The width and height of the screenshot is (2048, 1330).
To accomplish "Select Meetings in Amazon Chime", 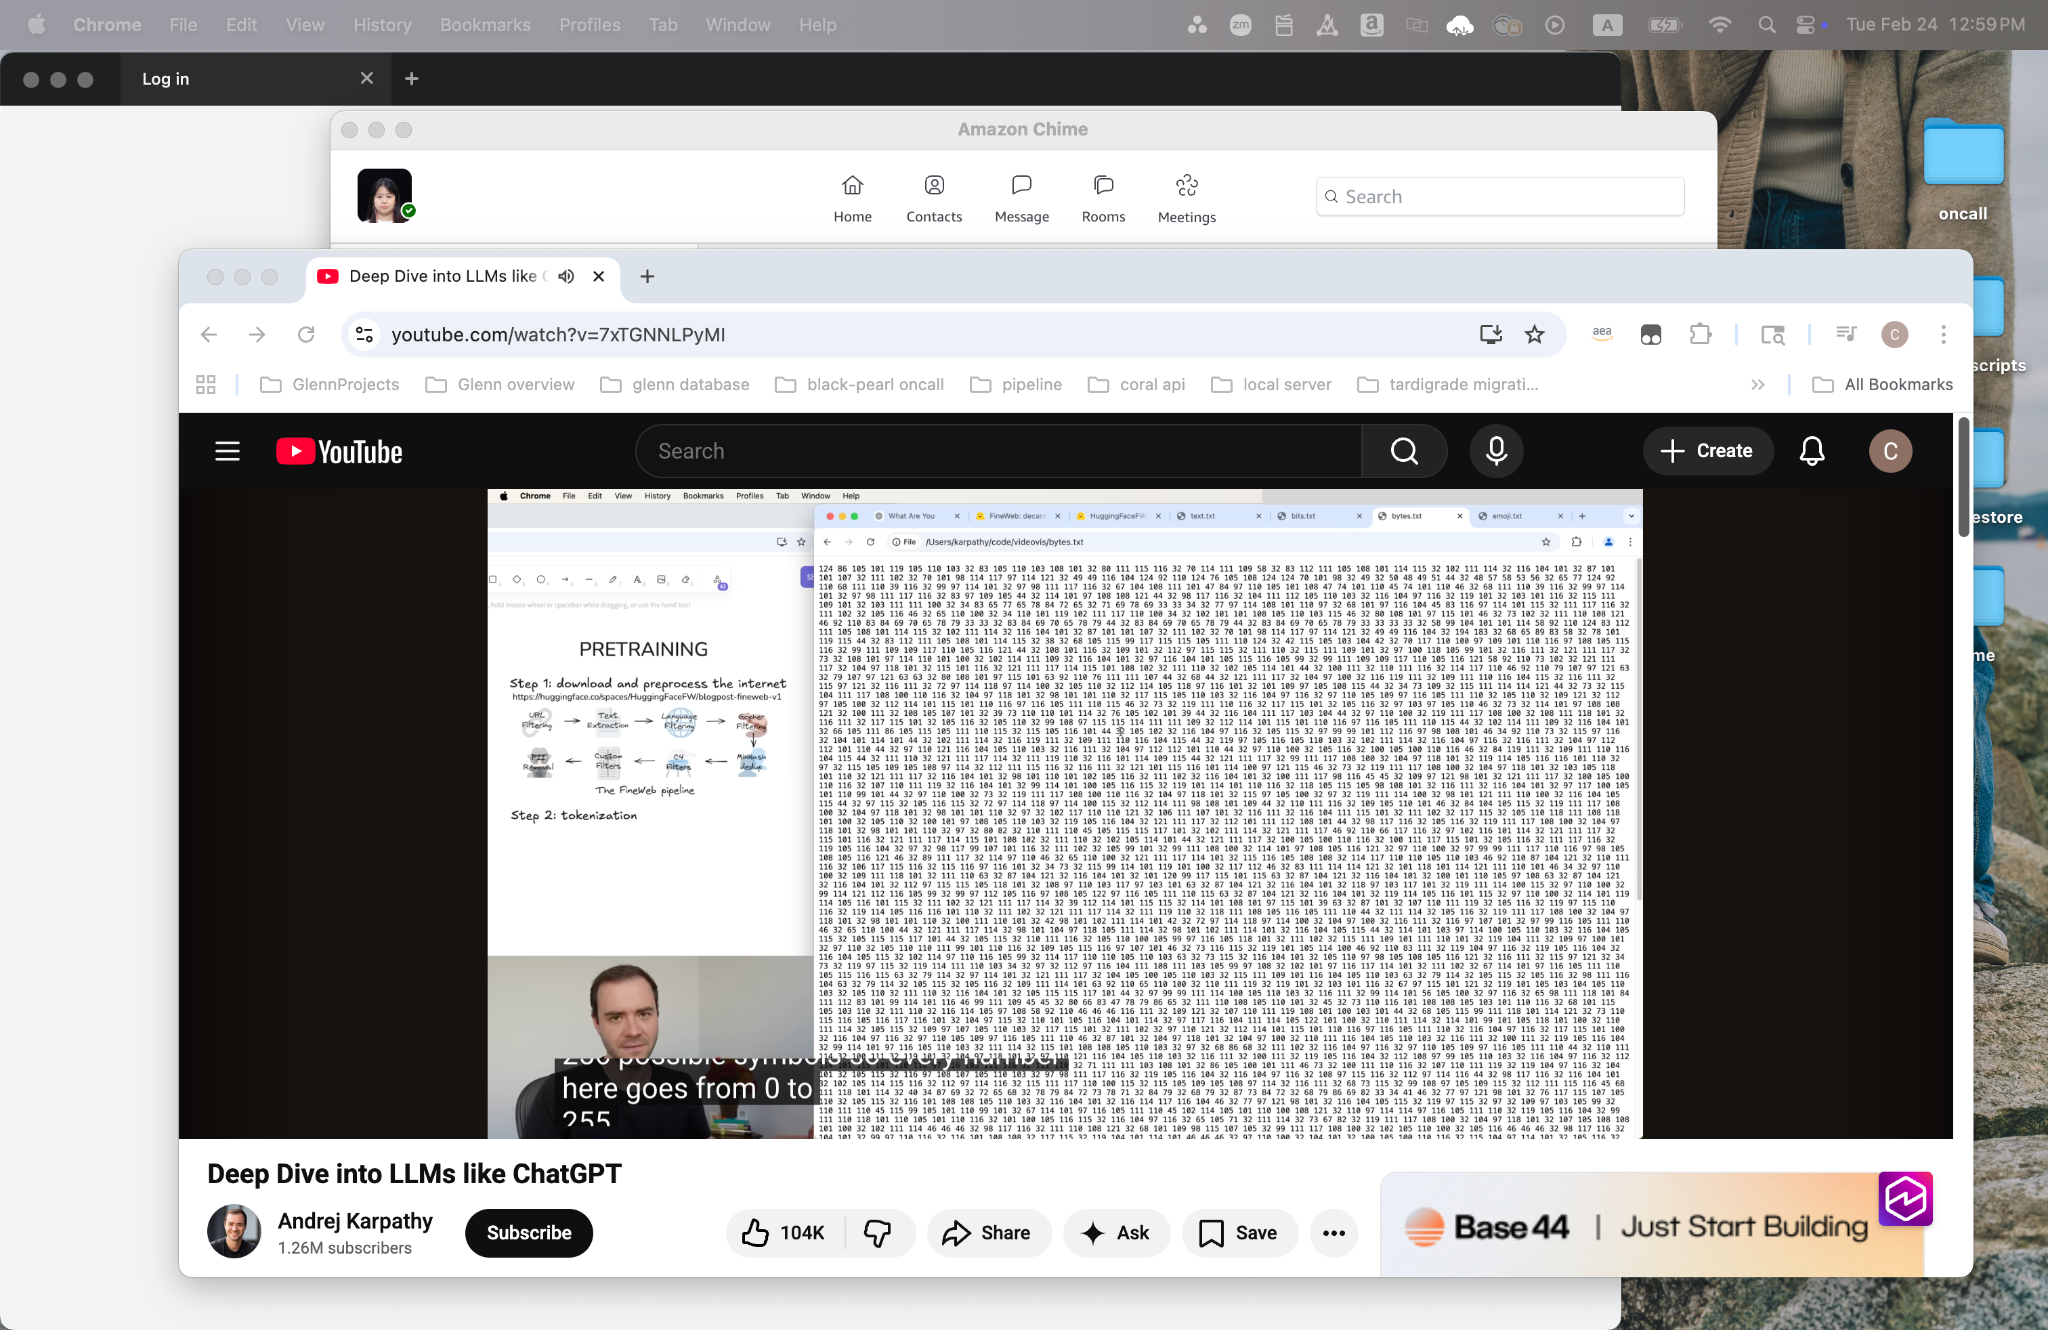I will 1185,196.
